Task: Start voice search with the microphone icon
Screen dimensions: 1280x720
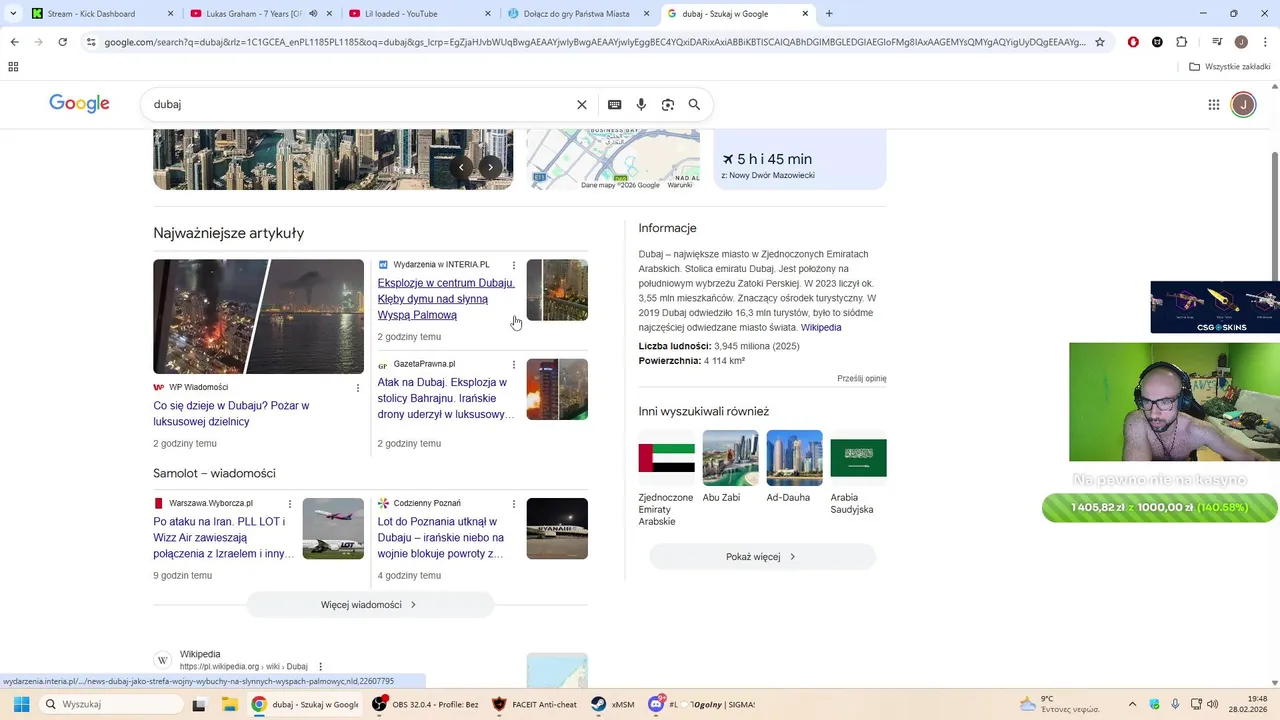Action: coord(641,105)
